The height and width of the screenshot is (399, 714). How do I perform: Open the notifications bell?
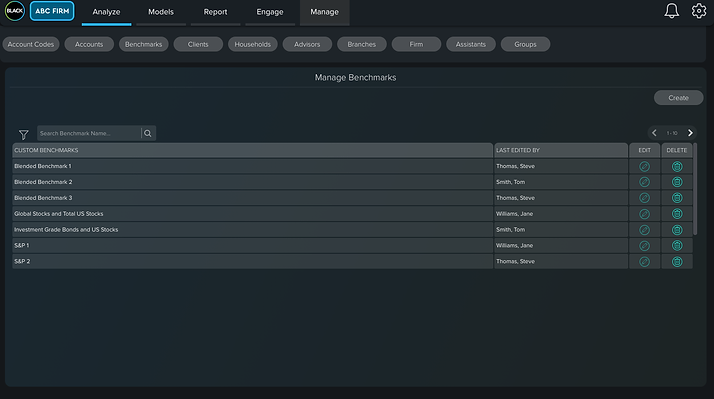click(671, 11)
